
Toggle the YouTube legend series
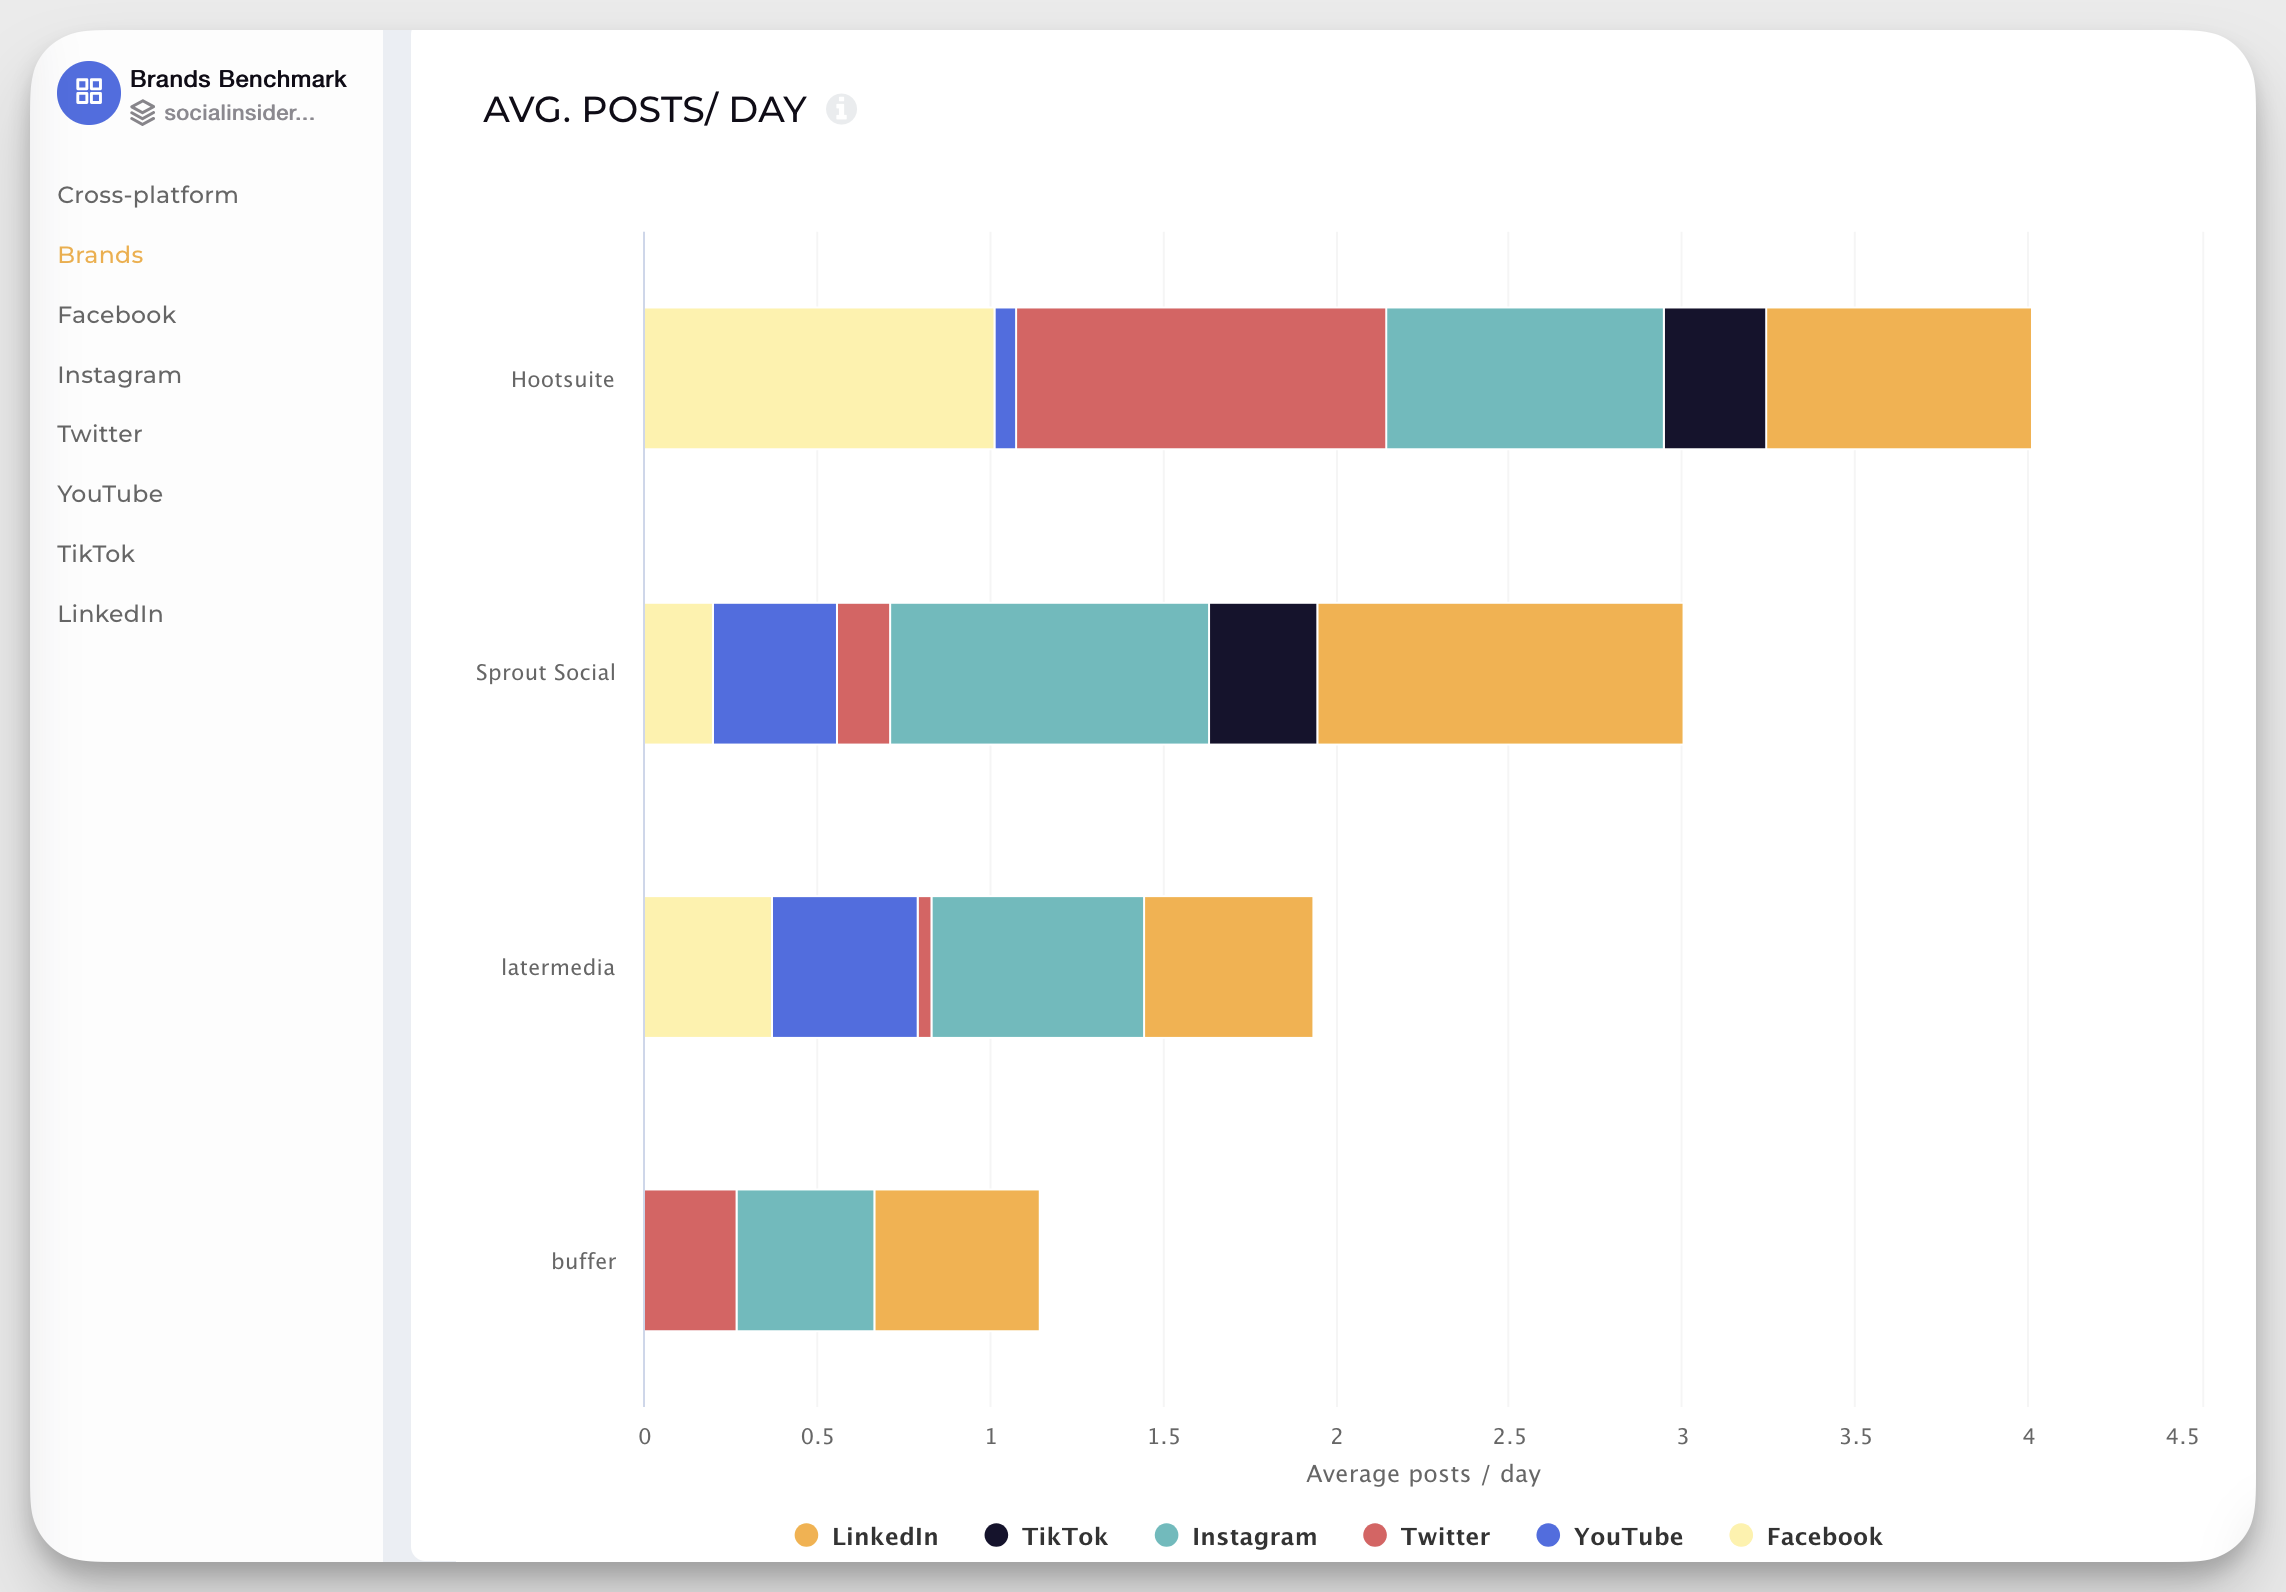(x=1610, y=1536)
